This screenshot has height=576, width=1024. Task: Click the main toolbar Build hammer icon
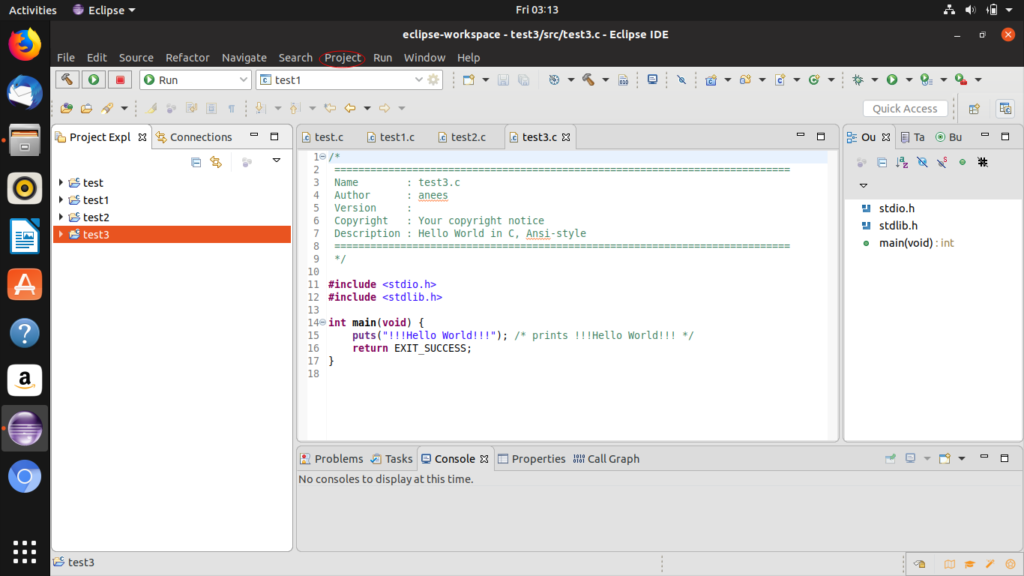[x=588, y=80]
